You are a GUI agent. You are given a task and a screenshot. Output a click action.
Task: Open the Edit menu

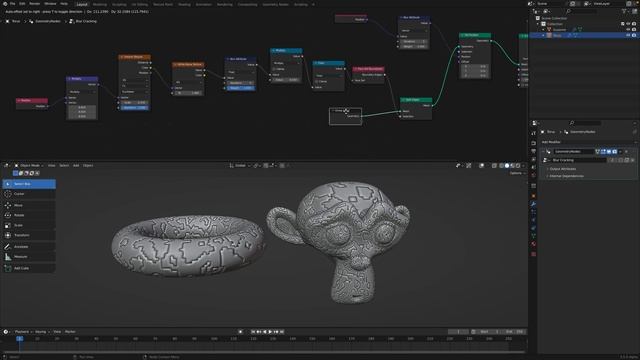click(22, 4)
